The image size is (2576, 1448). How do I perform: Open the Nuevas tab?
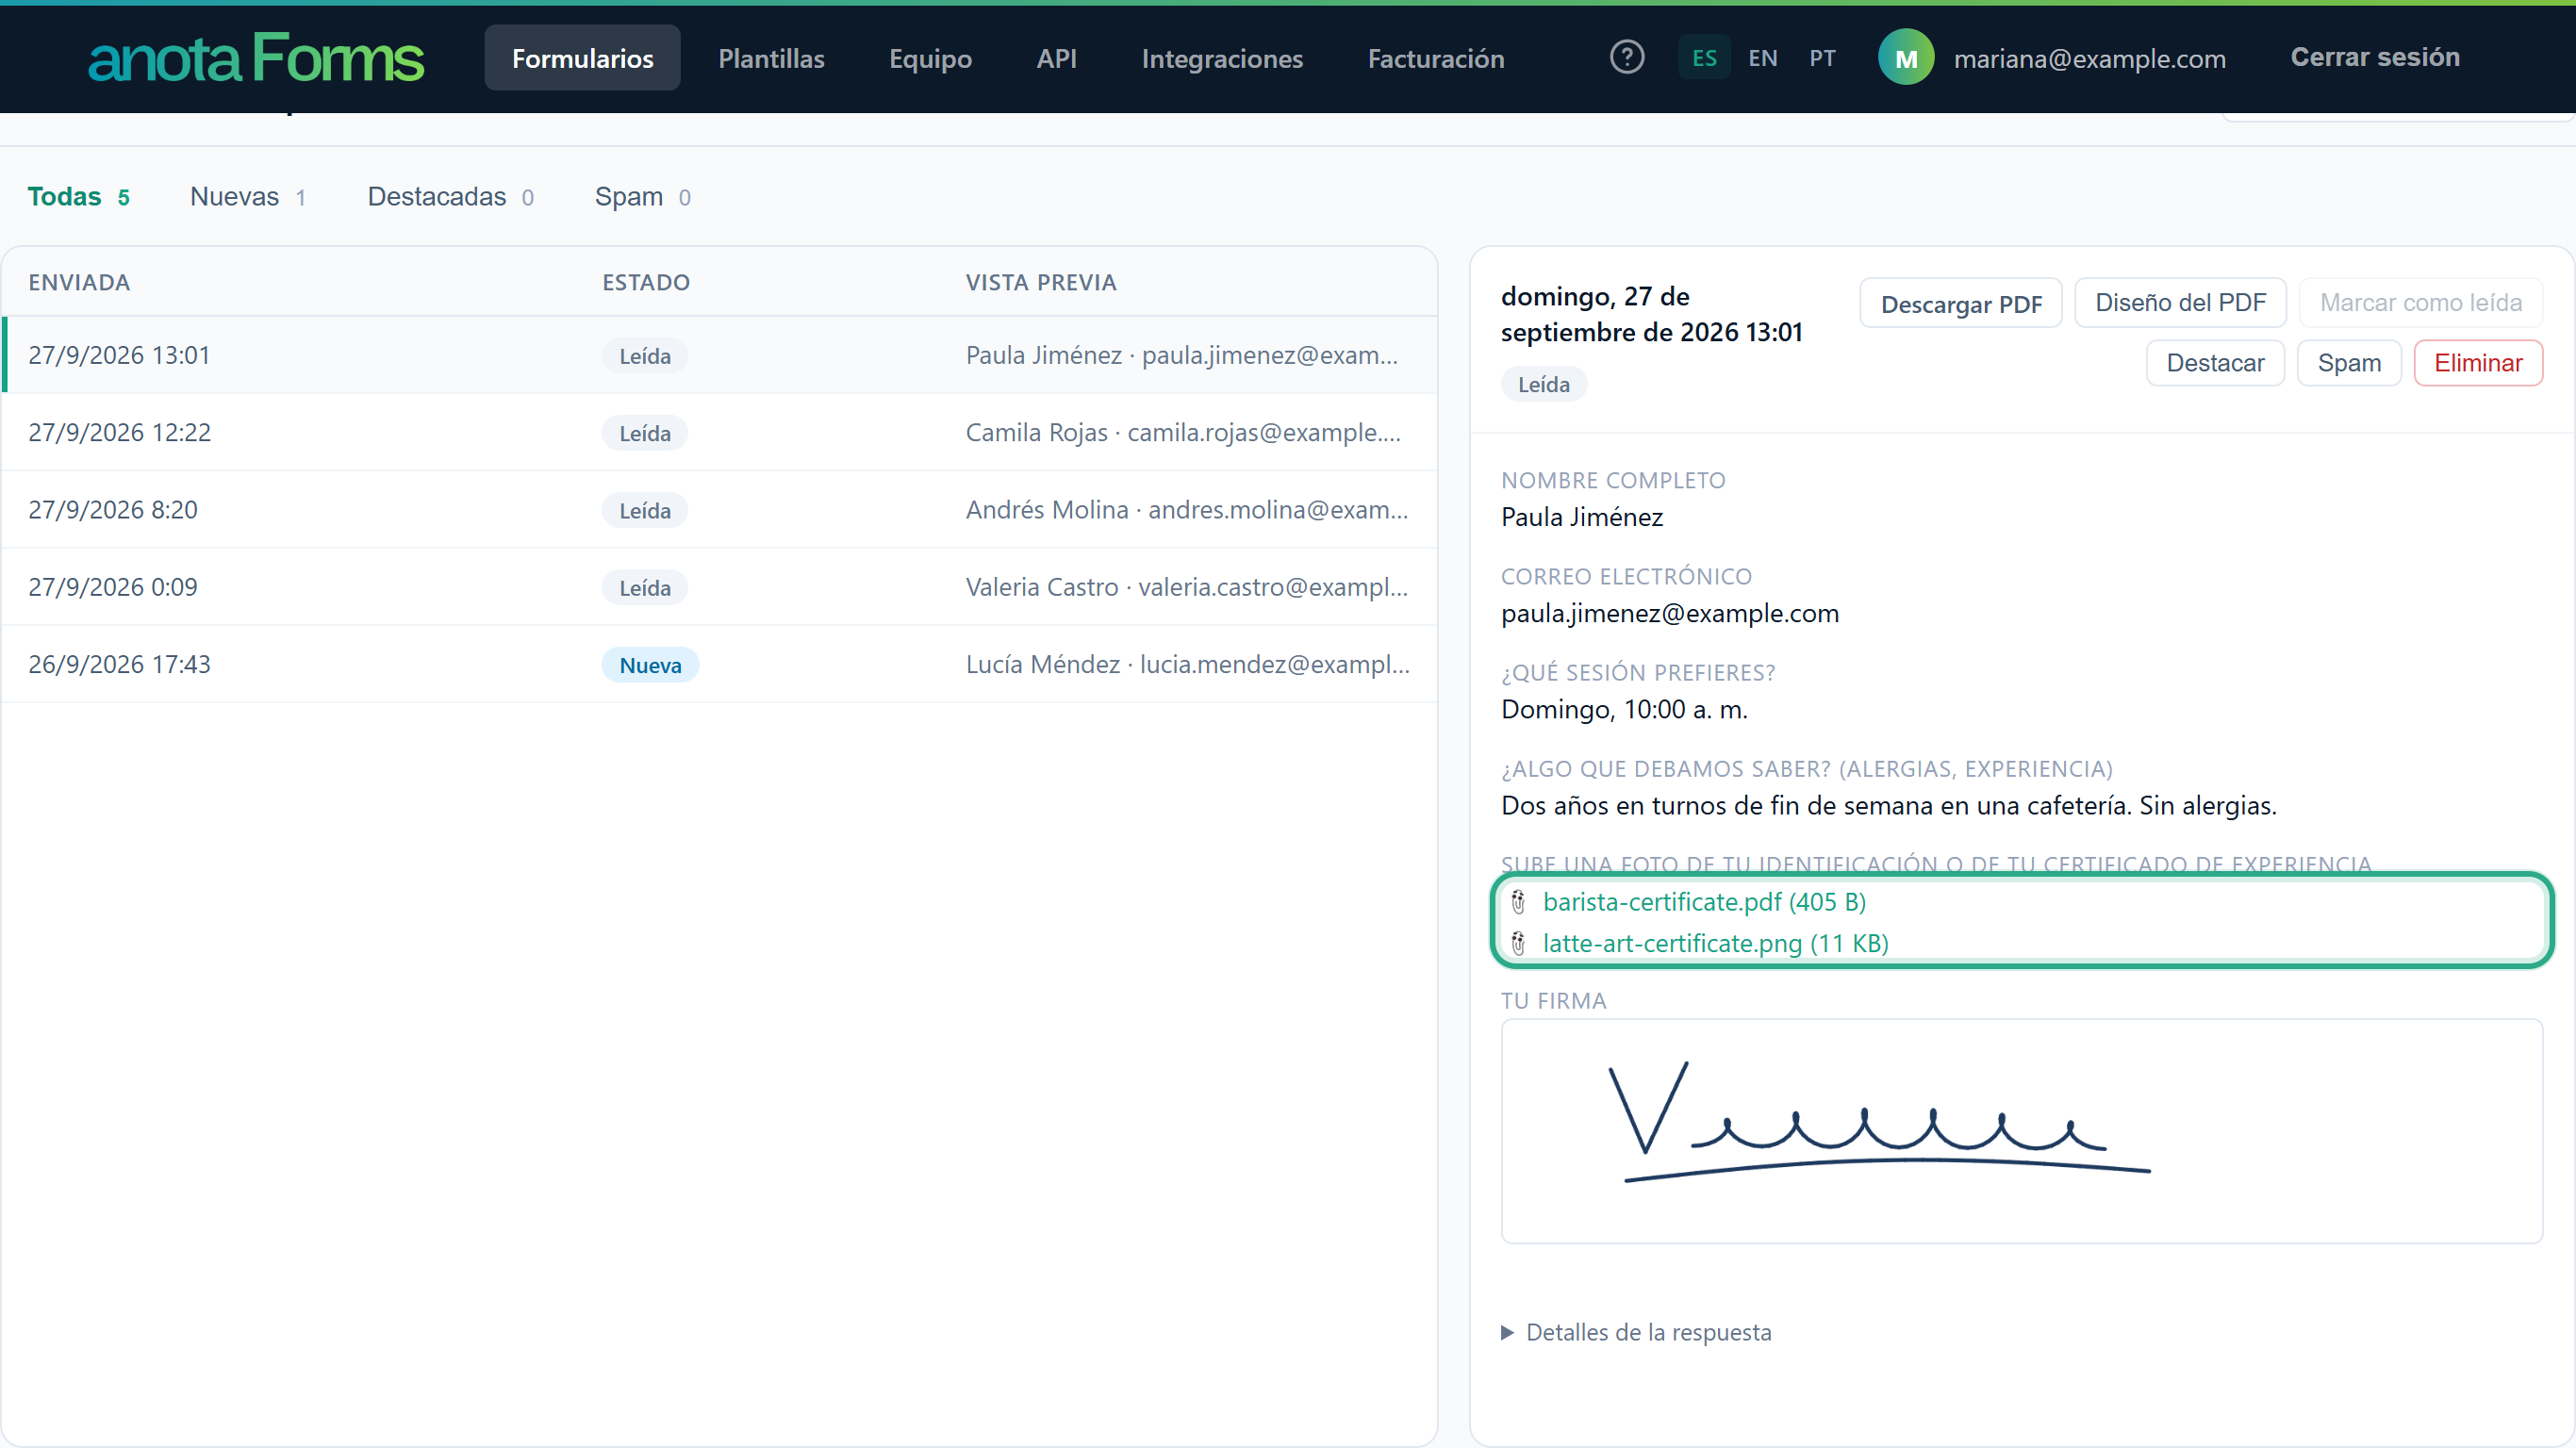click(x=247, y=196)
